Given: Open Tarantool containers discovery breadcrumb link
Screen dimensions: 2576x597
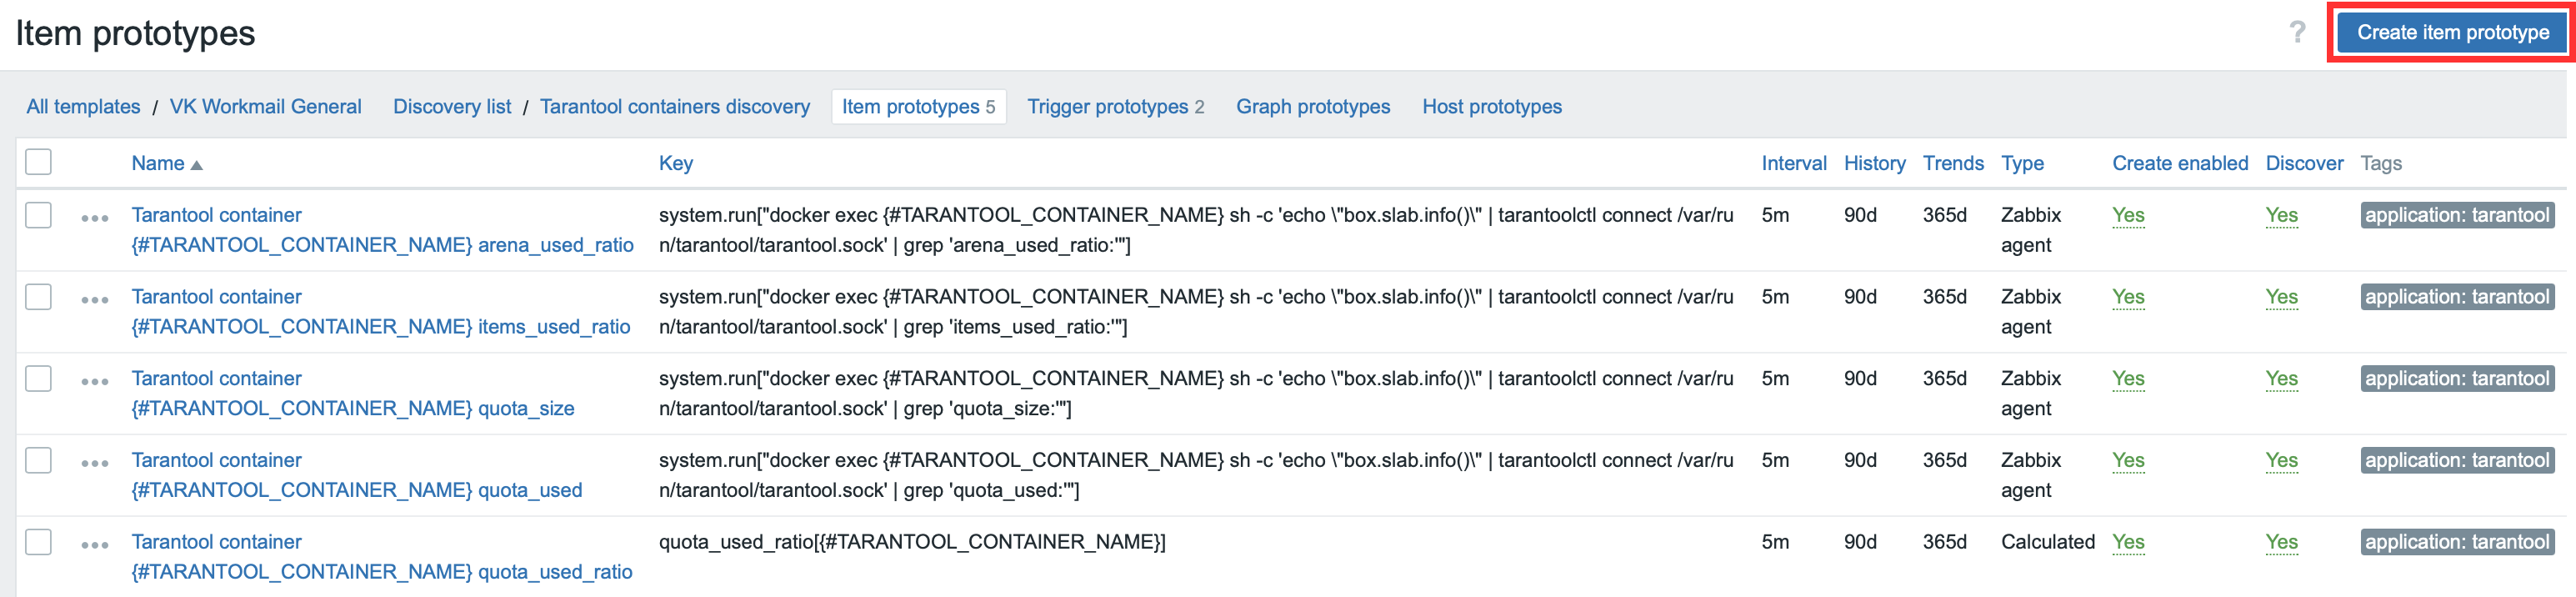Looking at the screenshot, I should pos(674,107).
